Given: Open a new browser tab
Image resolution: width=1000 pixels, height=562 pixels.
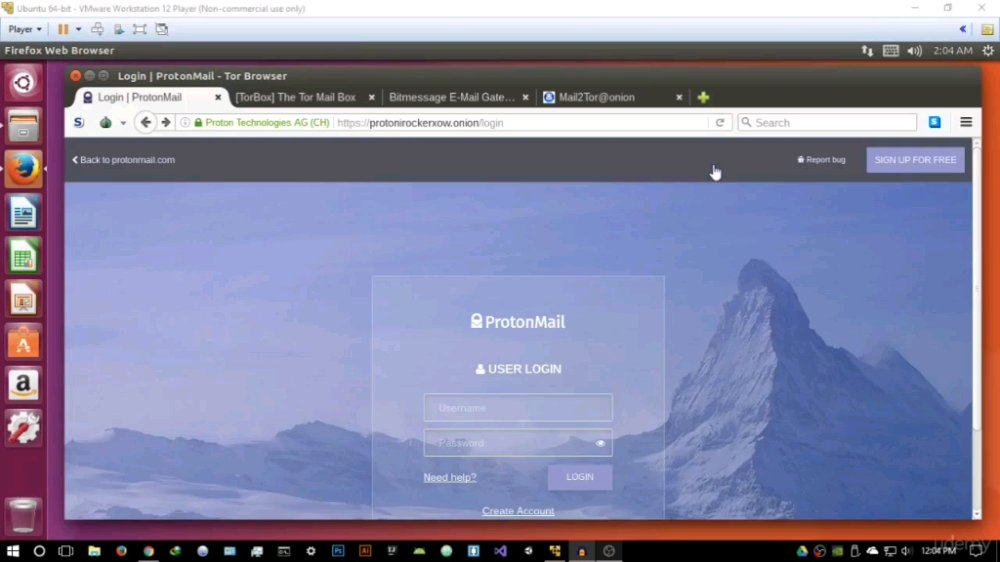Looking at the screenshot, I should click(703, 97).
